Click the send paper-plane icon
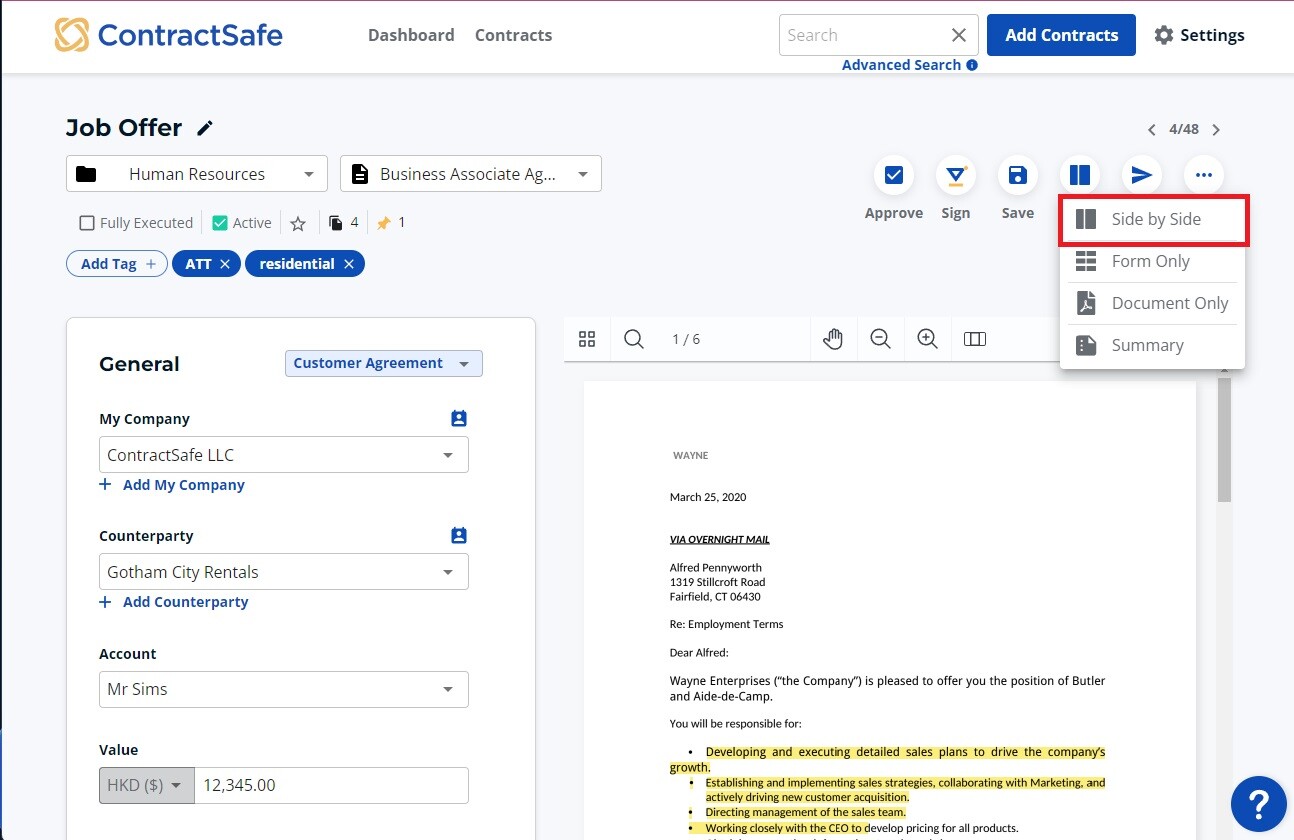Viewport: 1294px width, 840px height. pos(1142,176)
